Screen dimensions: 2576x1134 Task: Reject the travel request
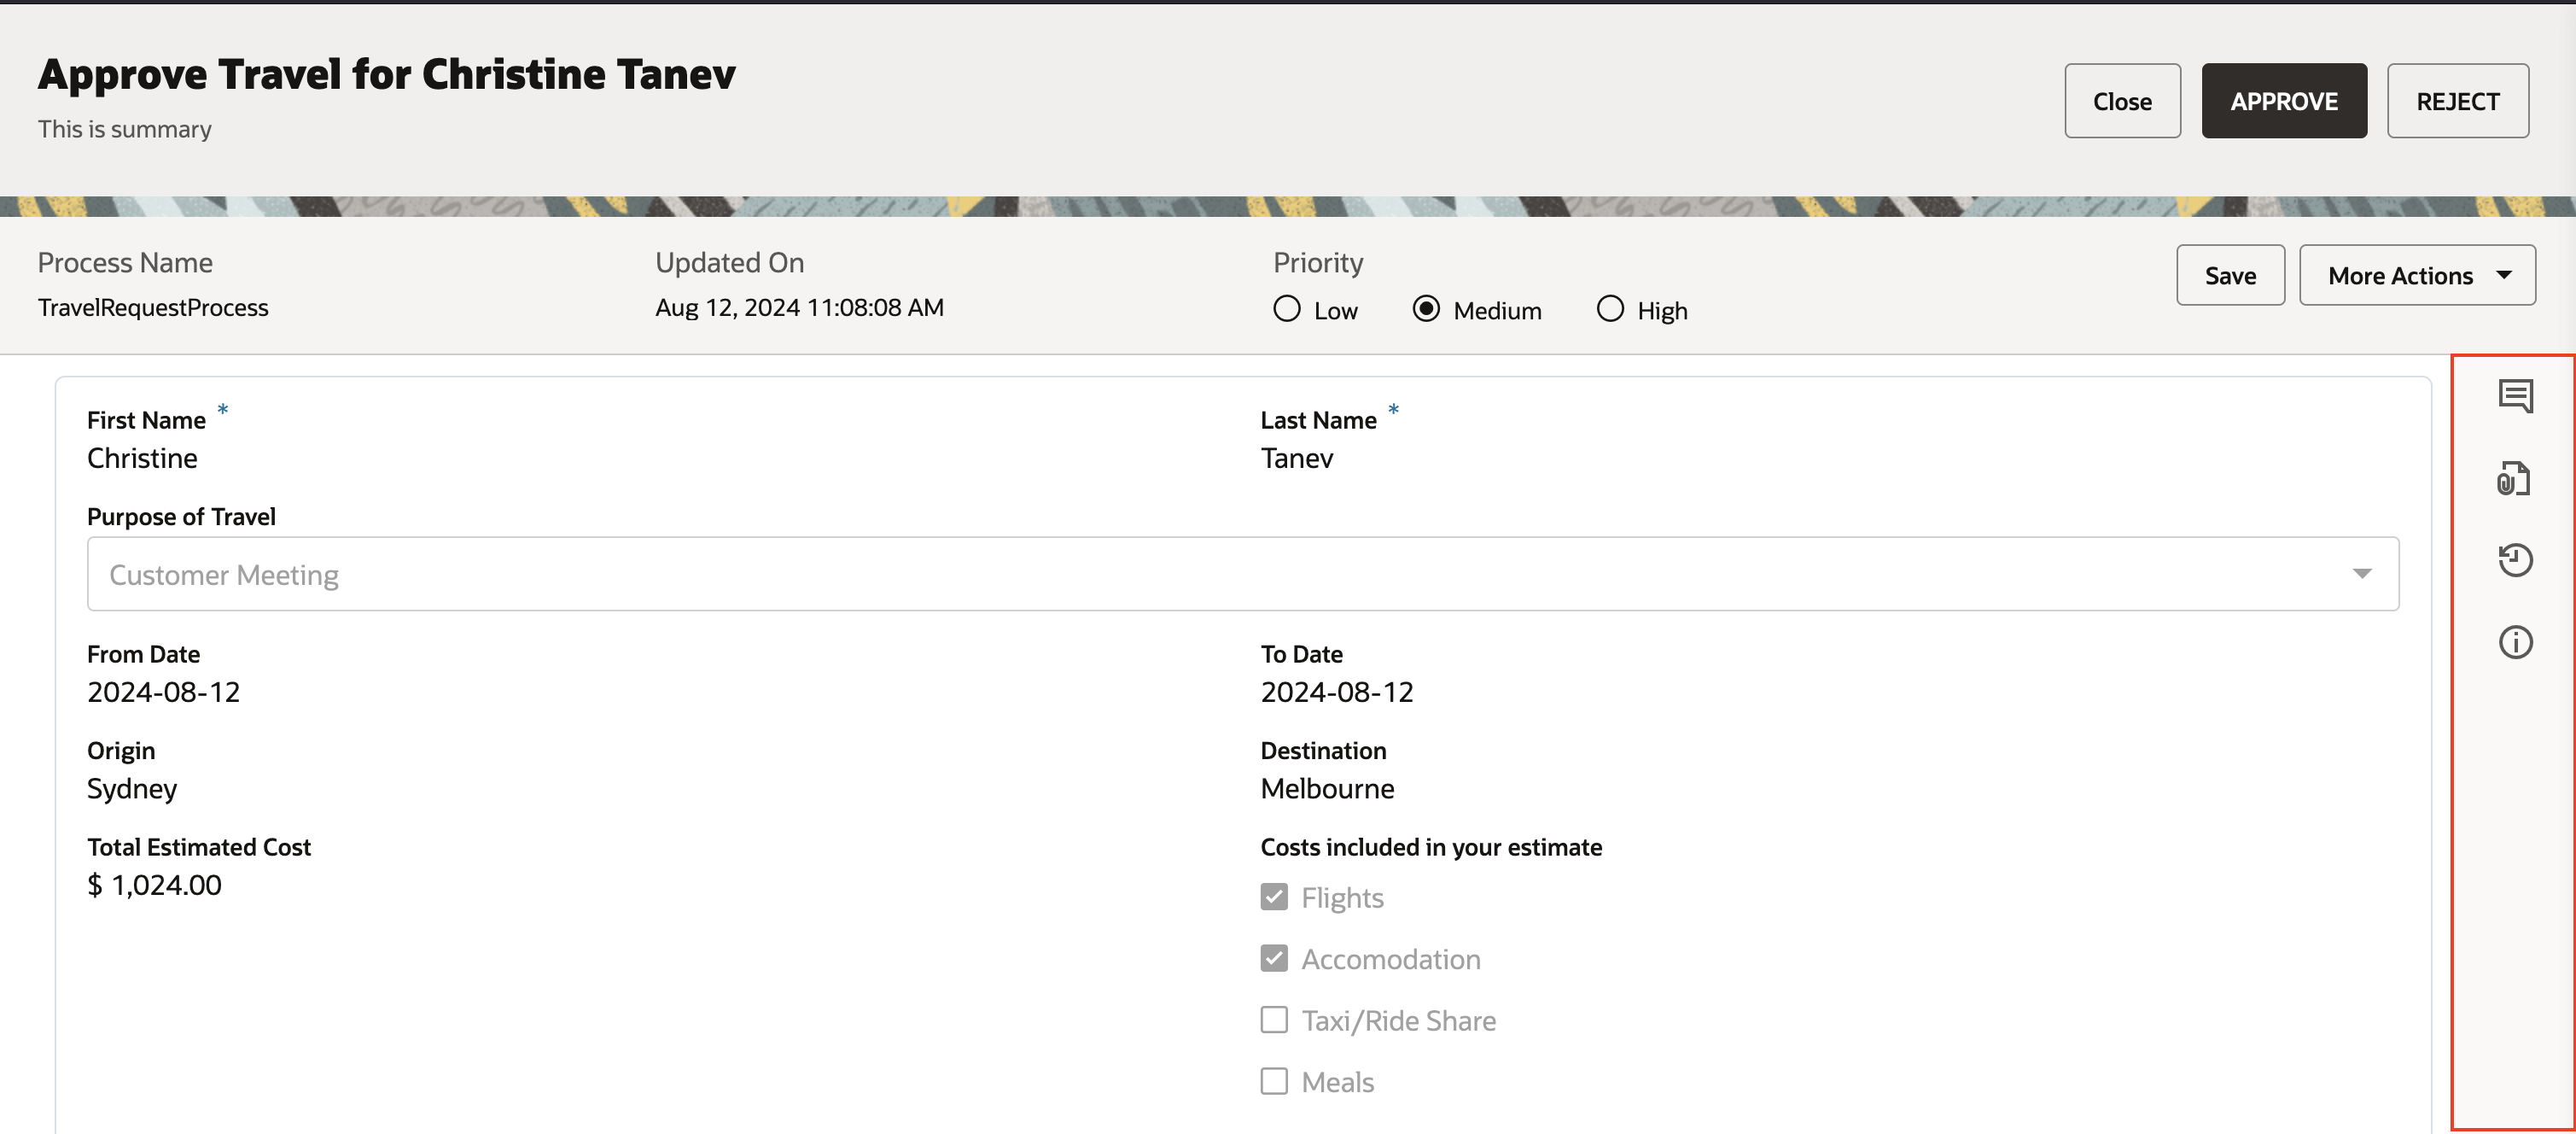pyautogui.click(x=2458, y=100)
